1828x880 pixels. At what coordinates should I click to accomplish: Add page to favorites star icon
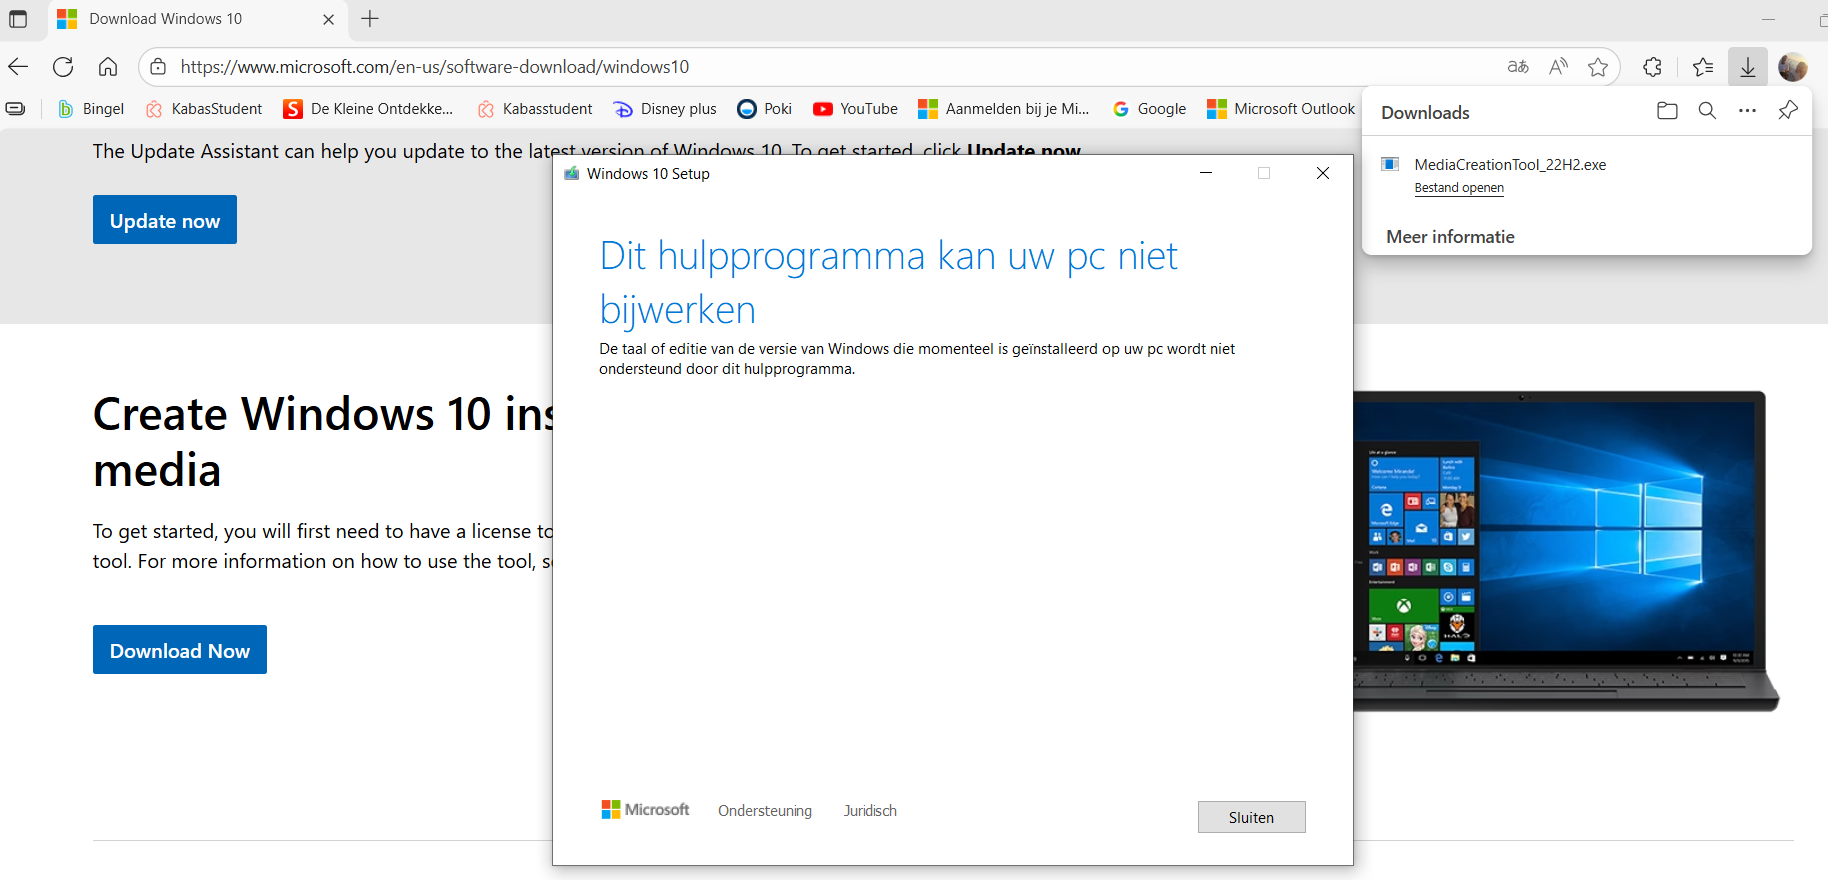[1598, 67]
